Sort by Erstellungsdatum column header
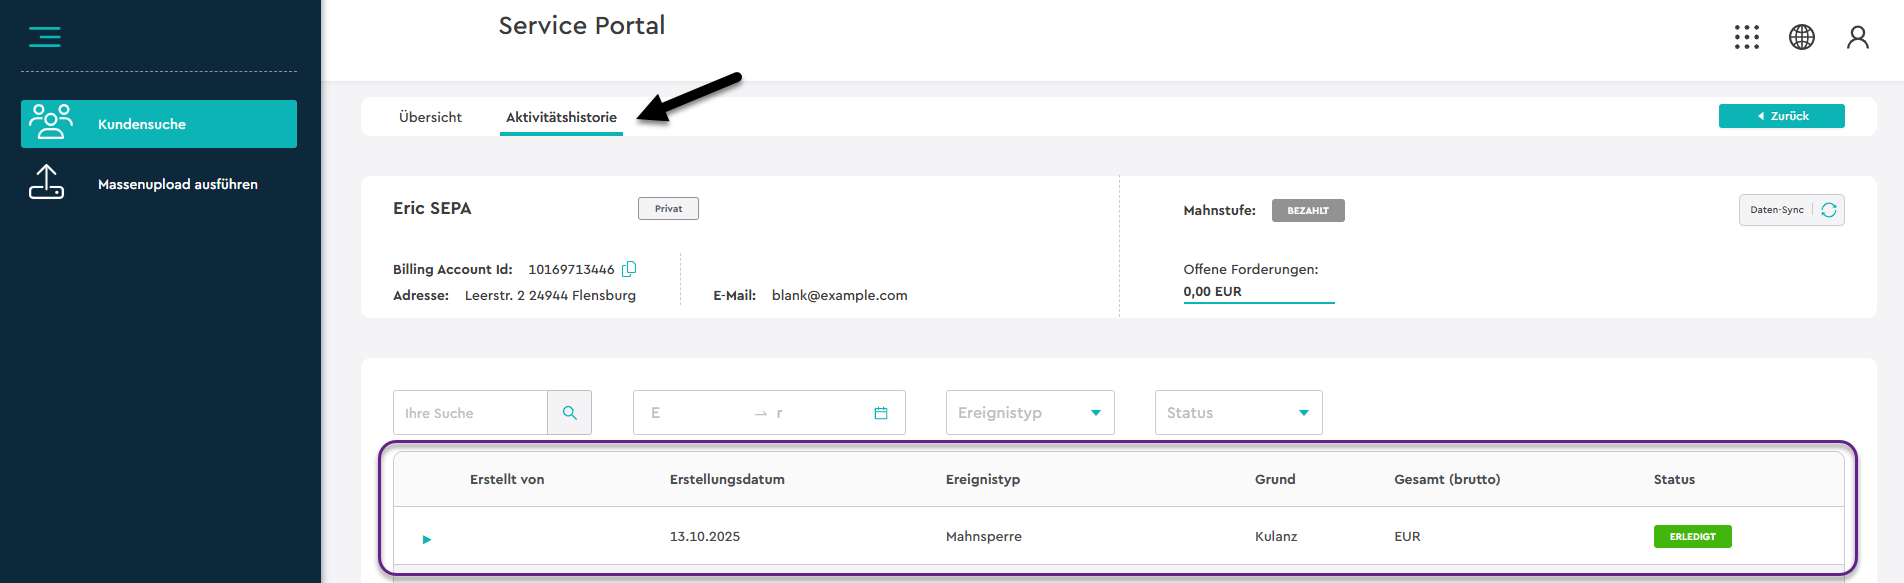 coord(727,479)
